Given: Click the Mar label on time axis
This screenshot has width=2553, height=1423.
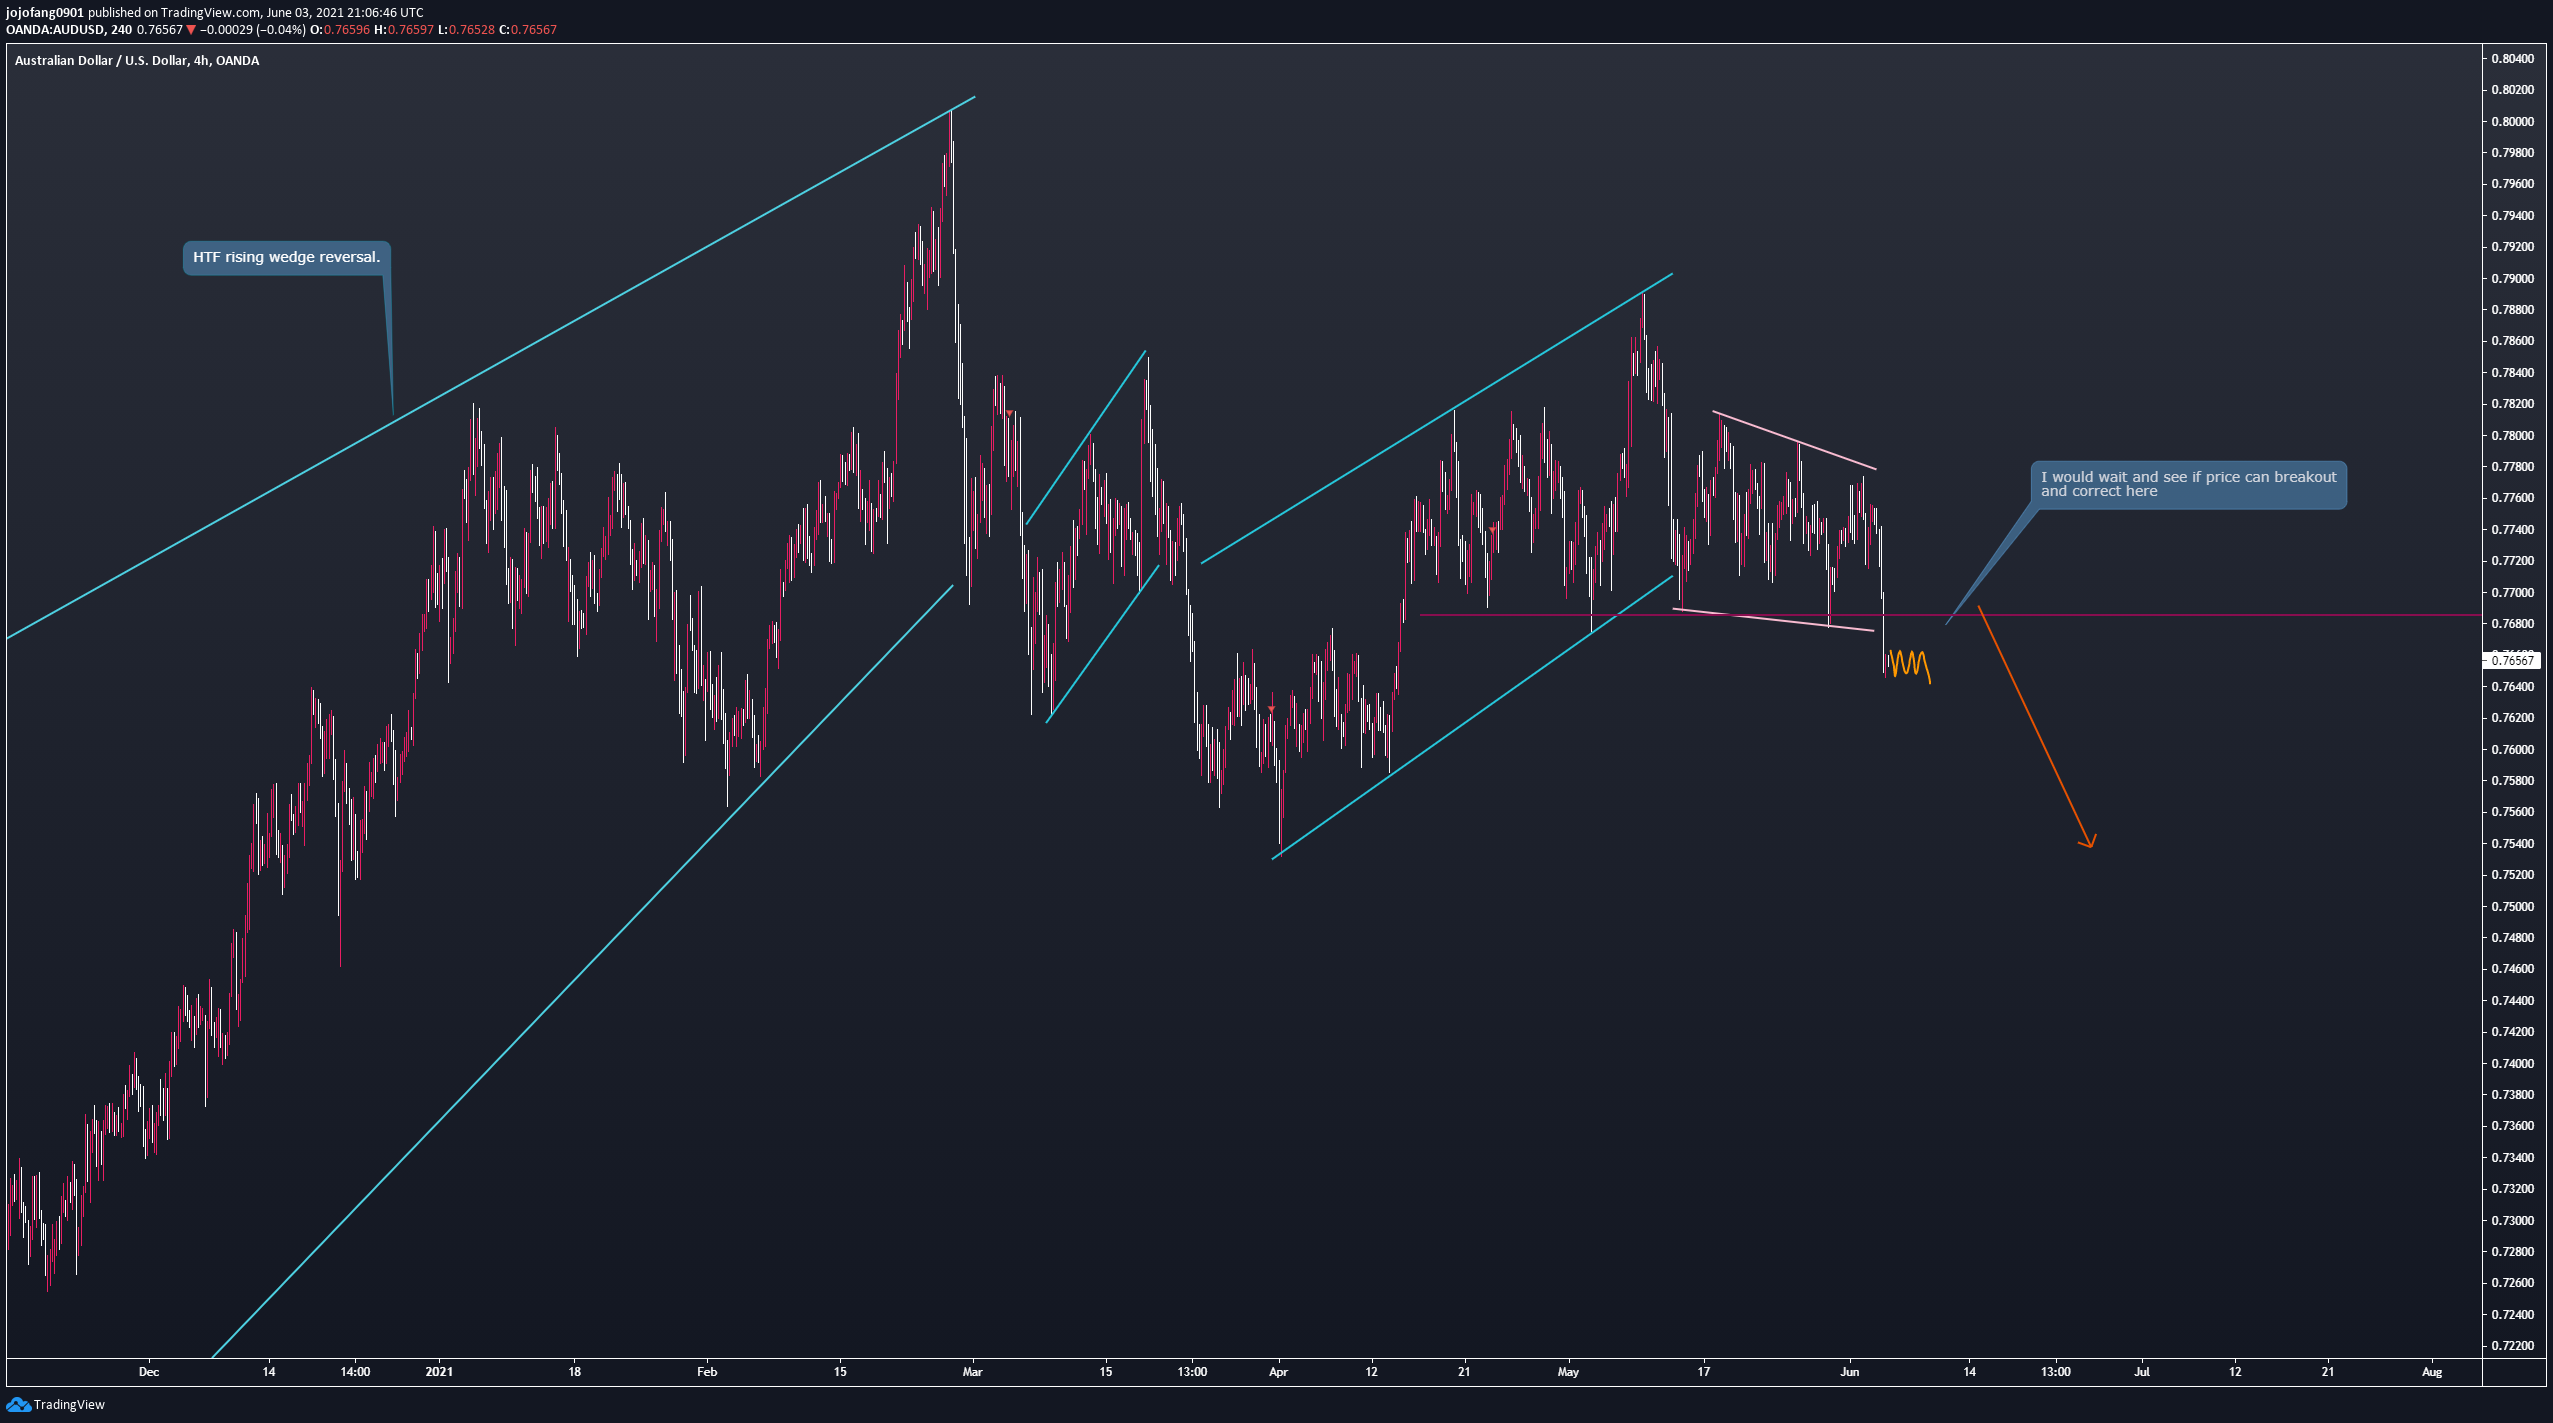Looking at the screenshot, I should (973, 1372).
